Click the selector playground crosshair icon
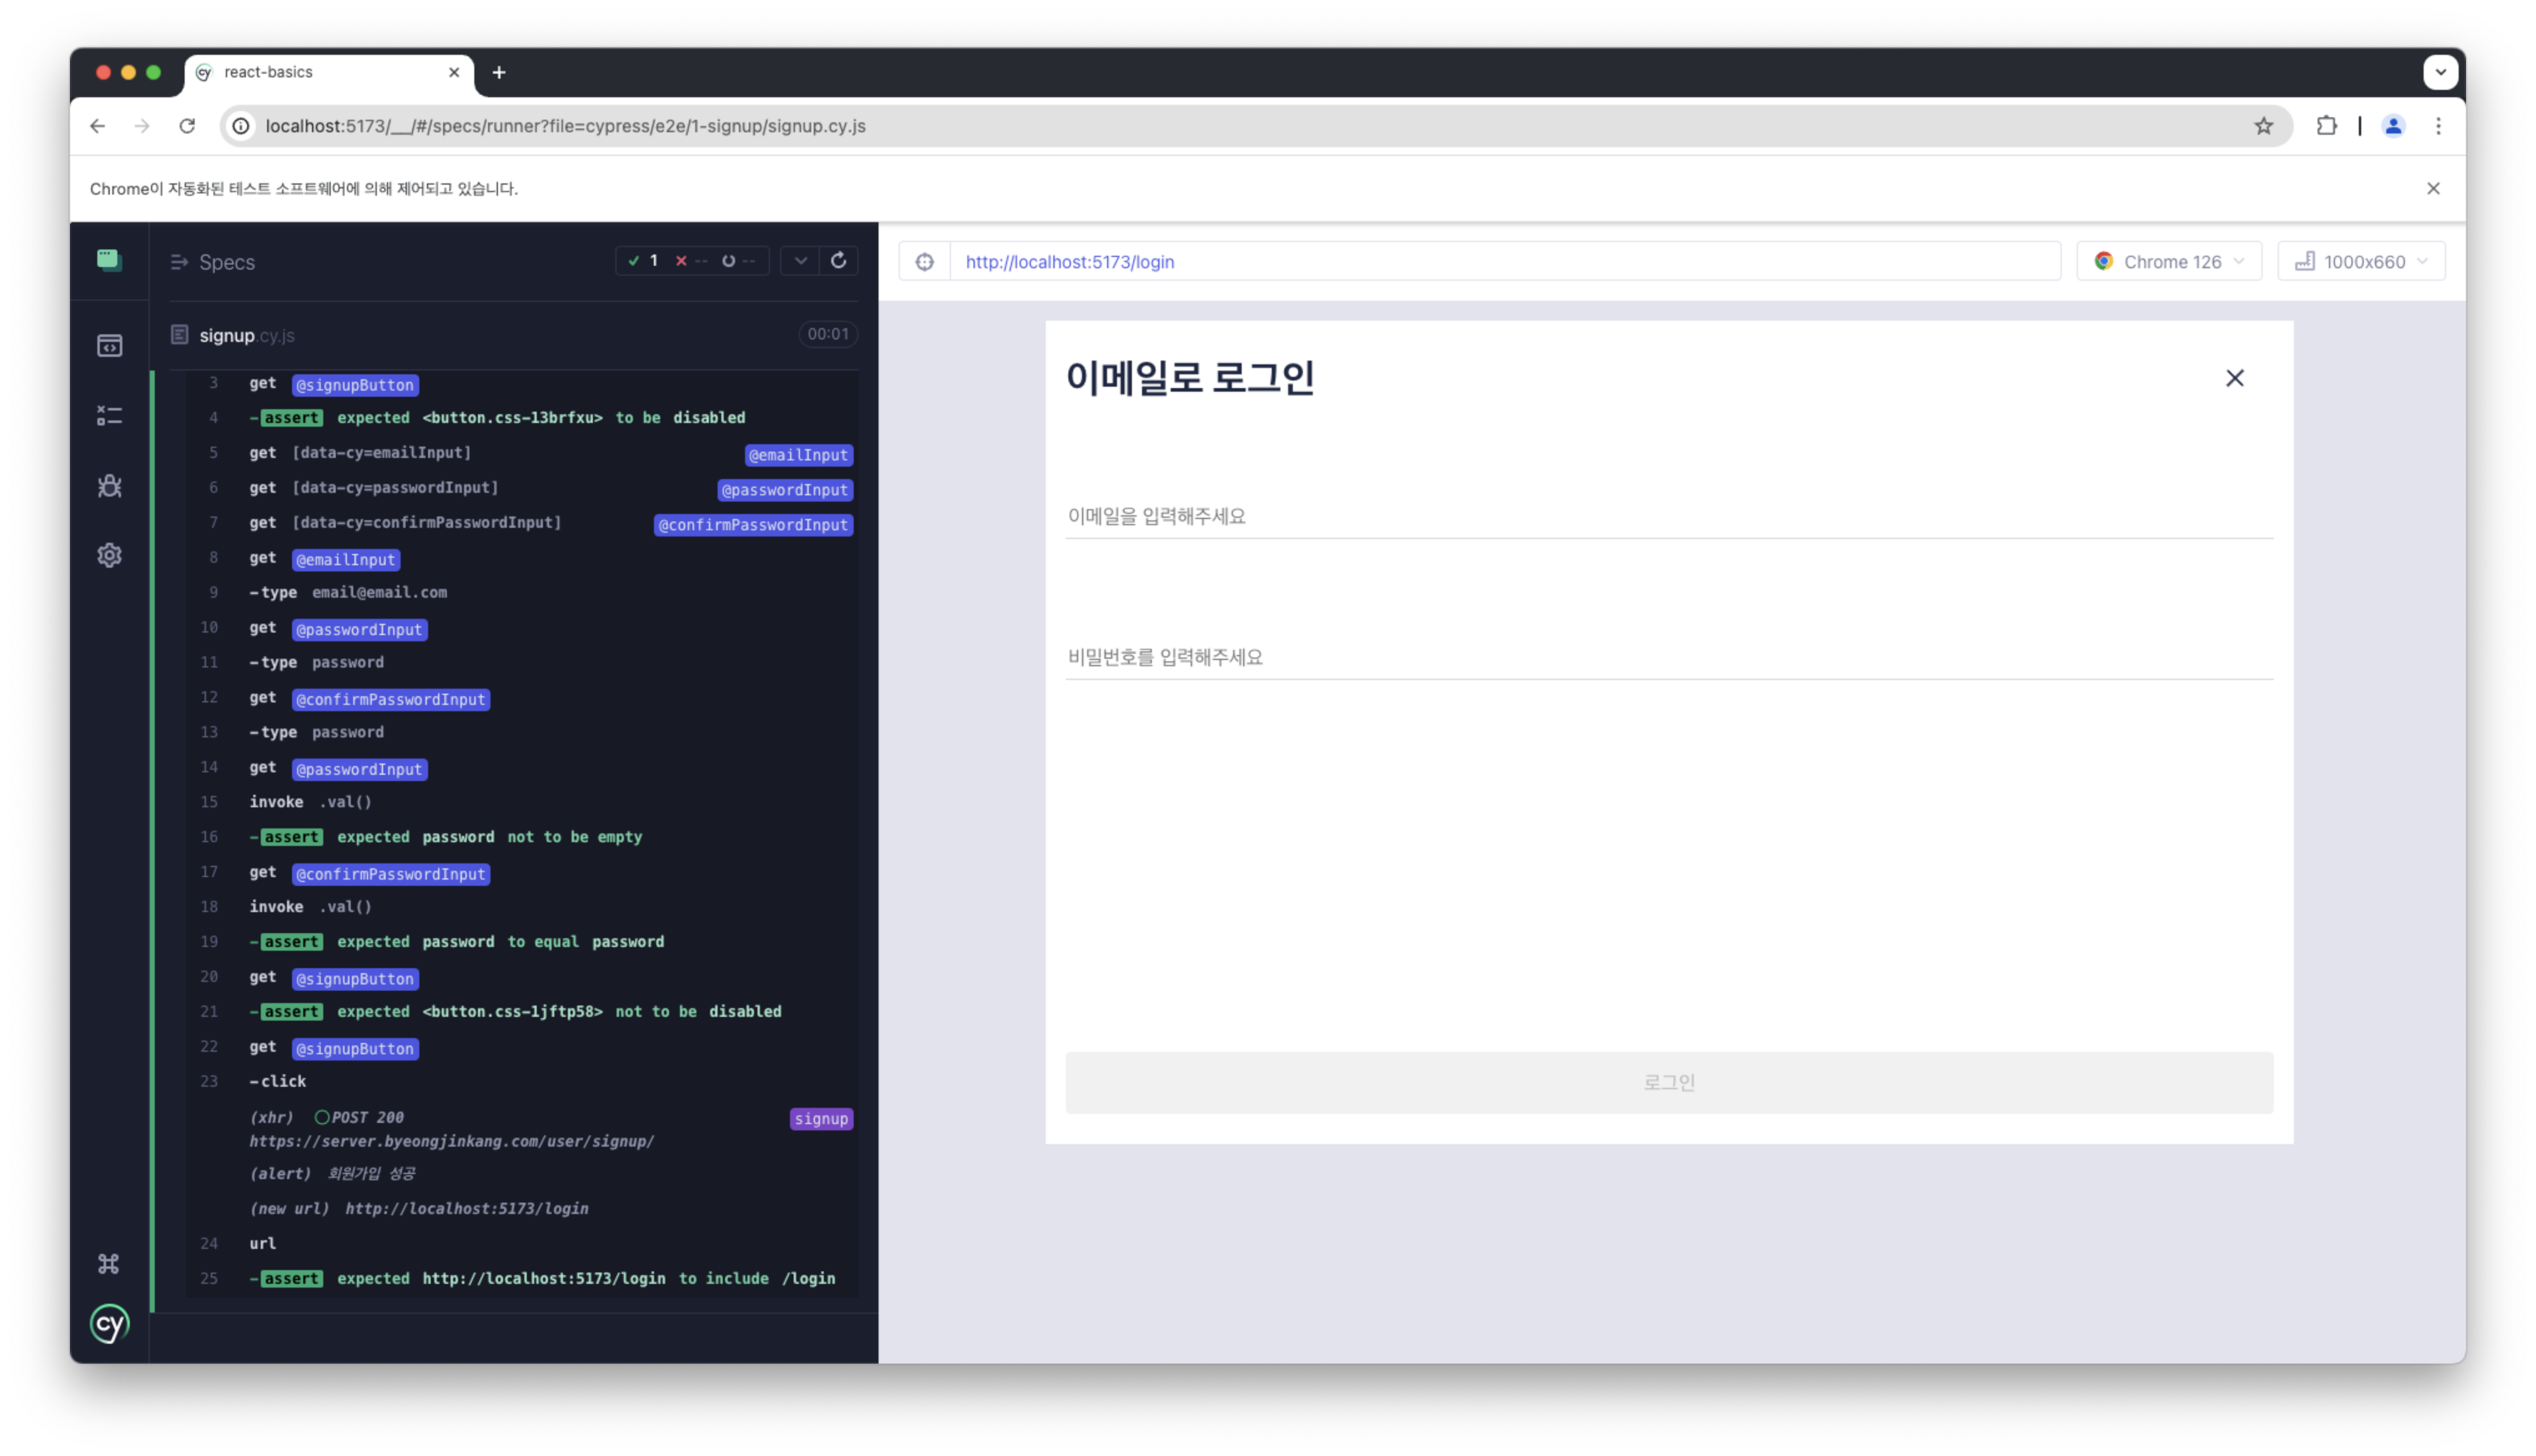 (924, 262)
